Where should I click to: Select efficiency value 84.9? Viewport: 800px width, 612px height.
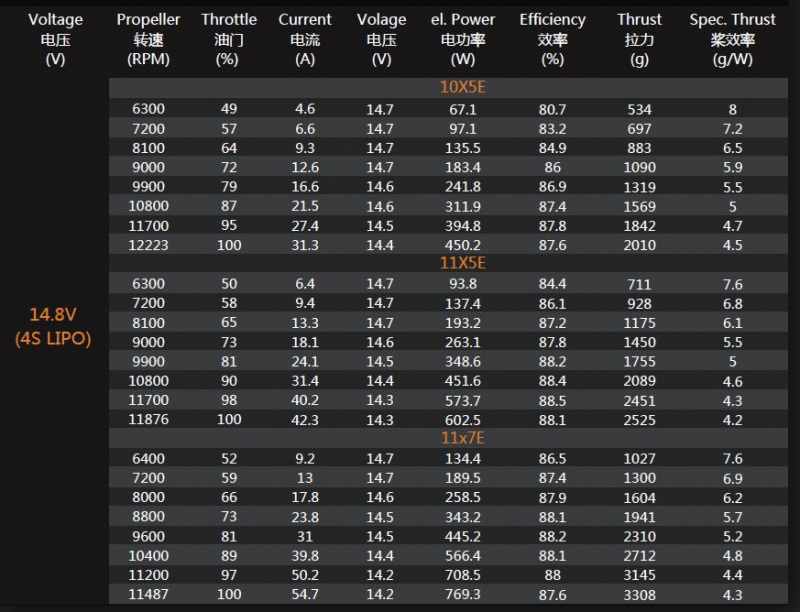(553, 148)
